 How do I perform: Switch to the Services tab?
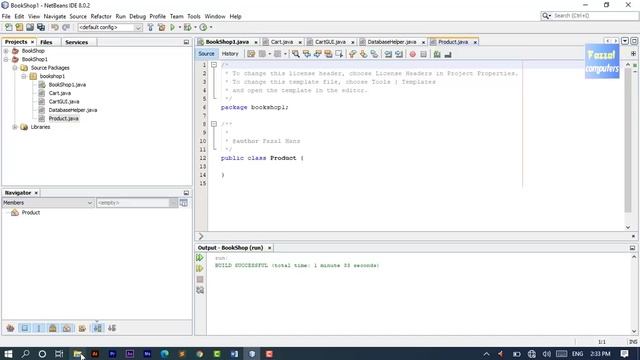point(76,42)
